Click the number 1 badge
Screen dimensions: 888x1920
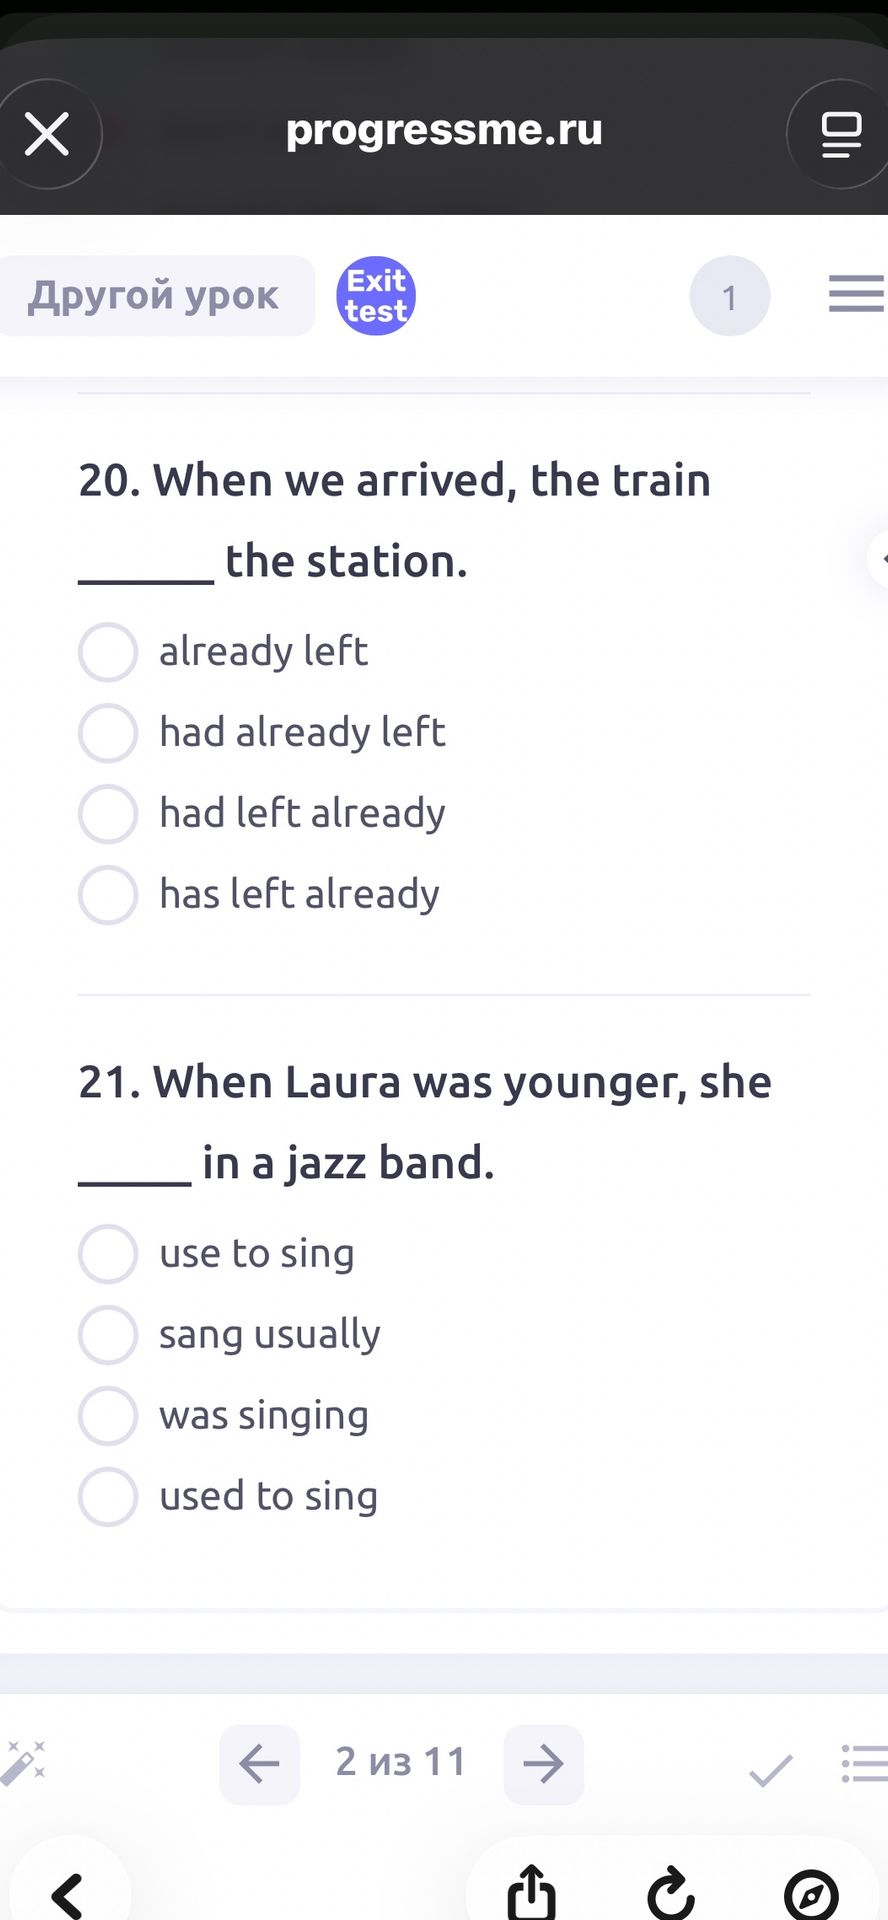pyautogui.click(x=730, y=296)
